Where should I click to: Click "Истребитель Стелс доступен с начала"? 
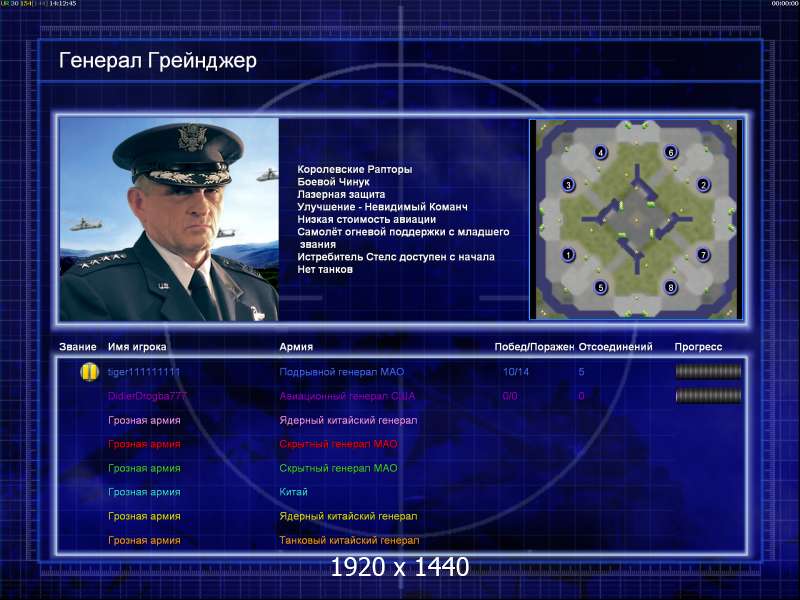coord(396,257)
